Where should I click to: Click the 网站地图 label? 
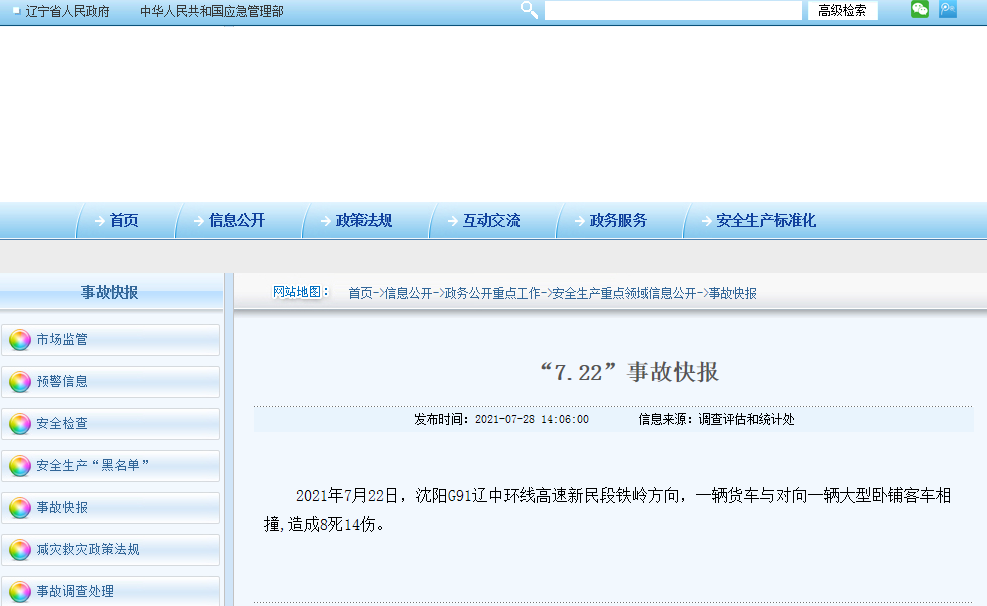point(300,292)
